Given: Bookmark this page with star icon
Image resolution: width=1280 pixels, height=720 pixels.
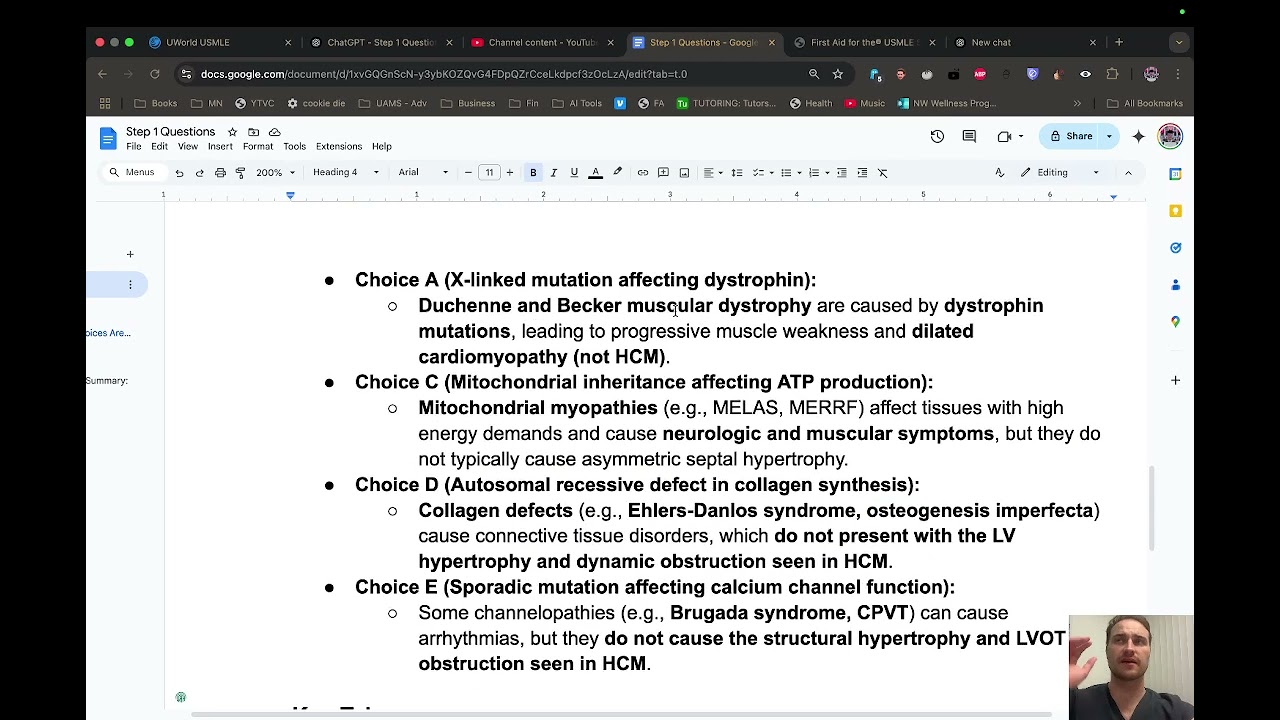Looking at the screenshot, I should pyautogui.click(x=838, y=74).
